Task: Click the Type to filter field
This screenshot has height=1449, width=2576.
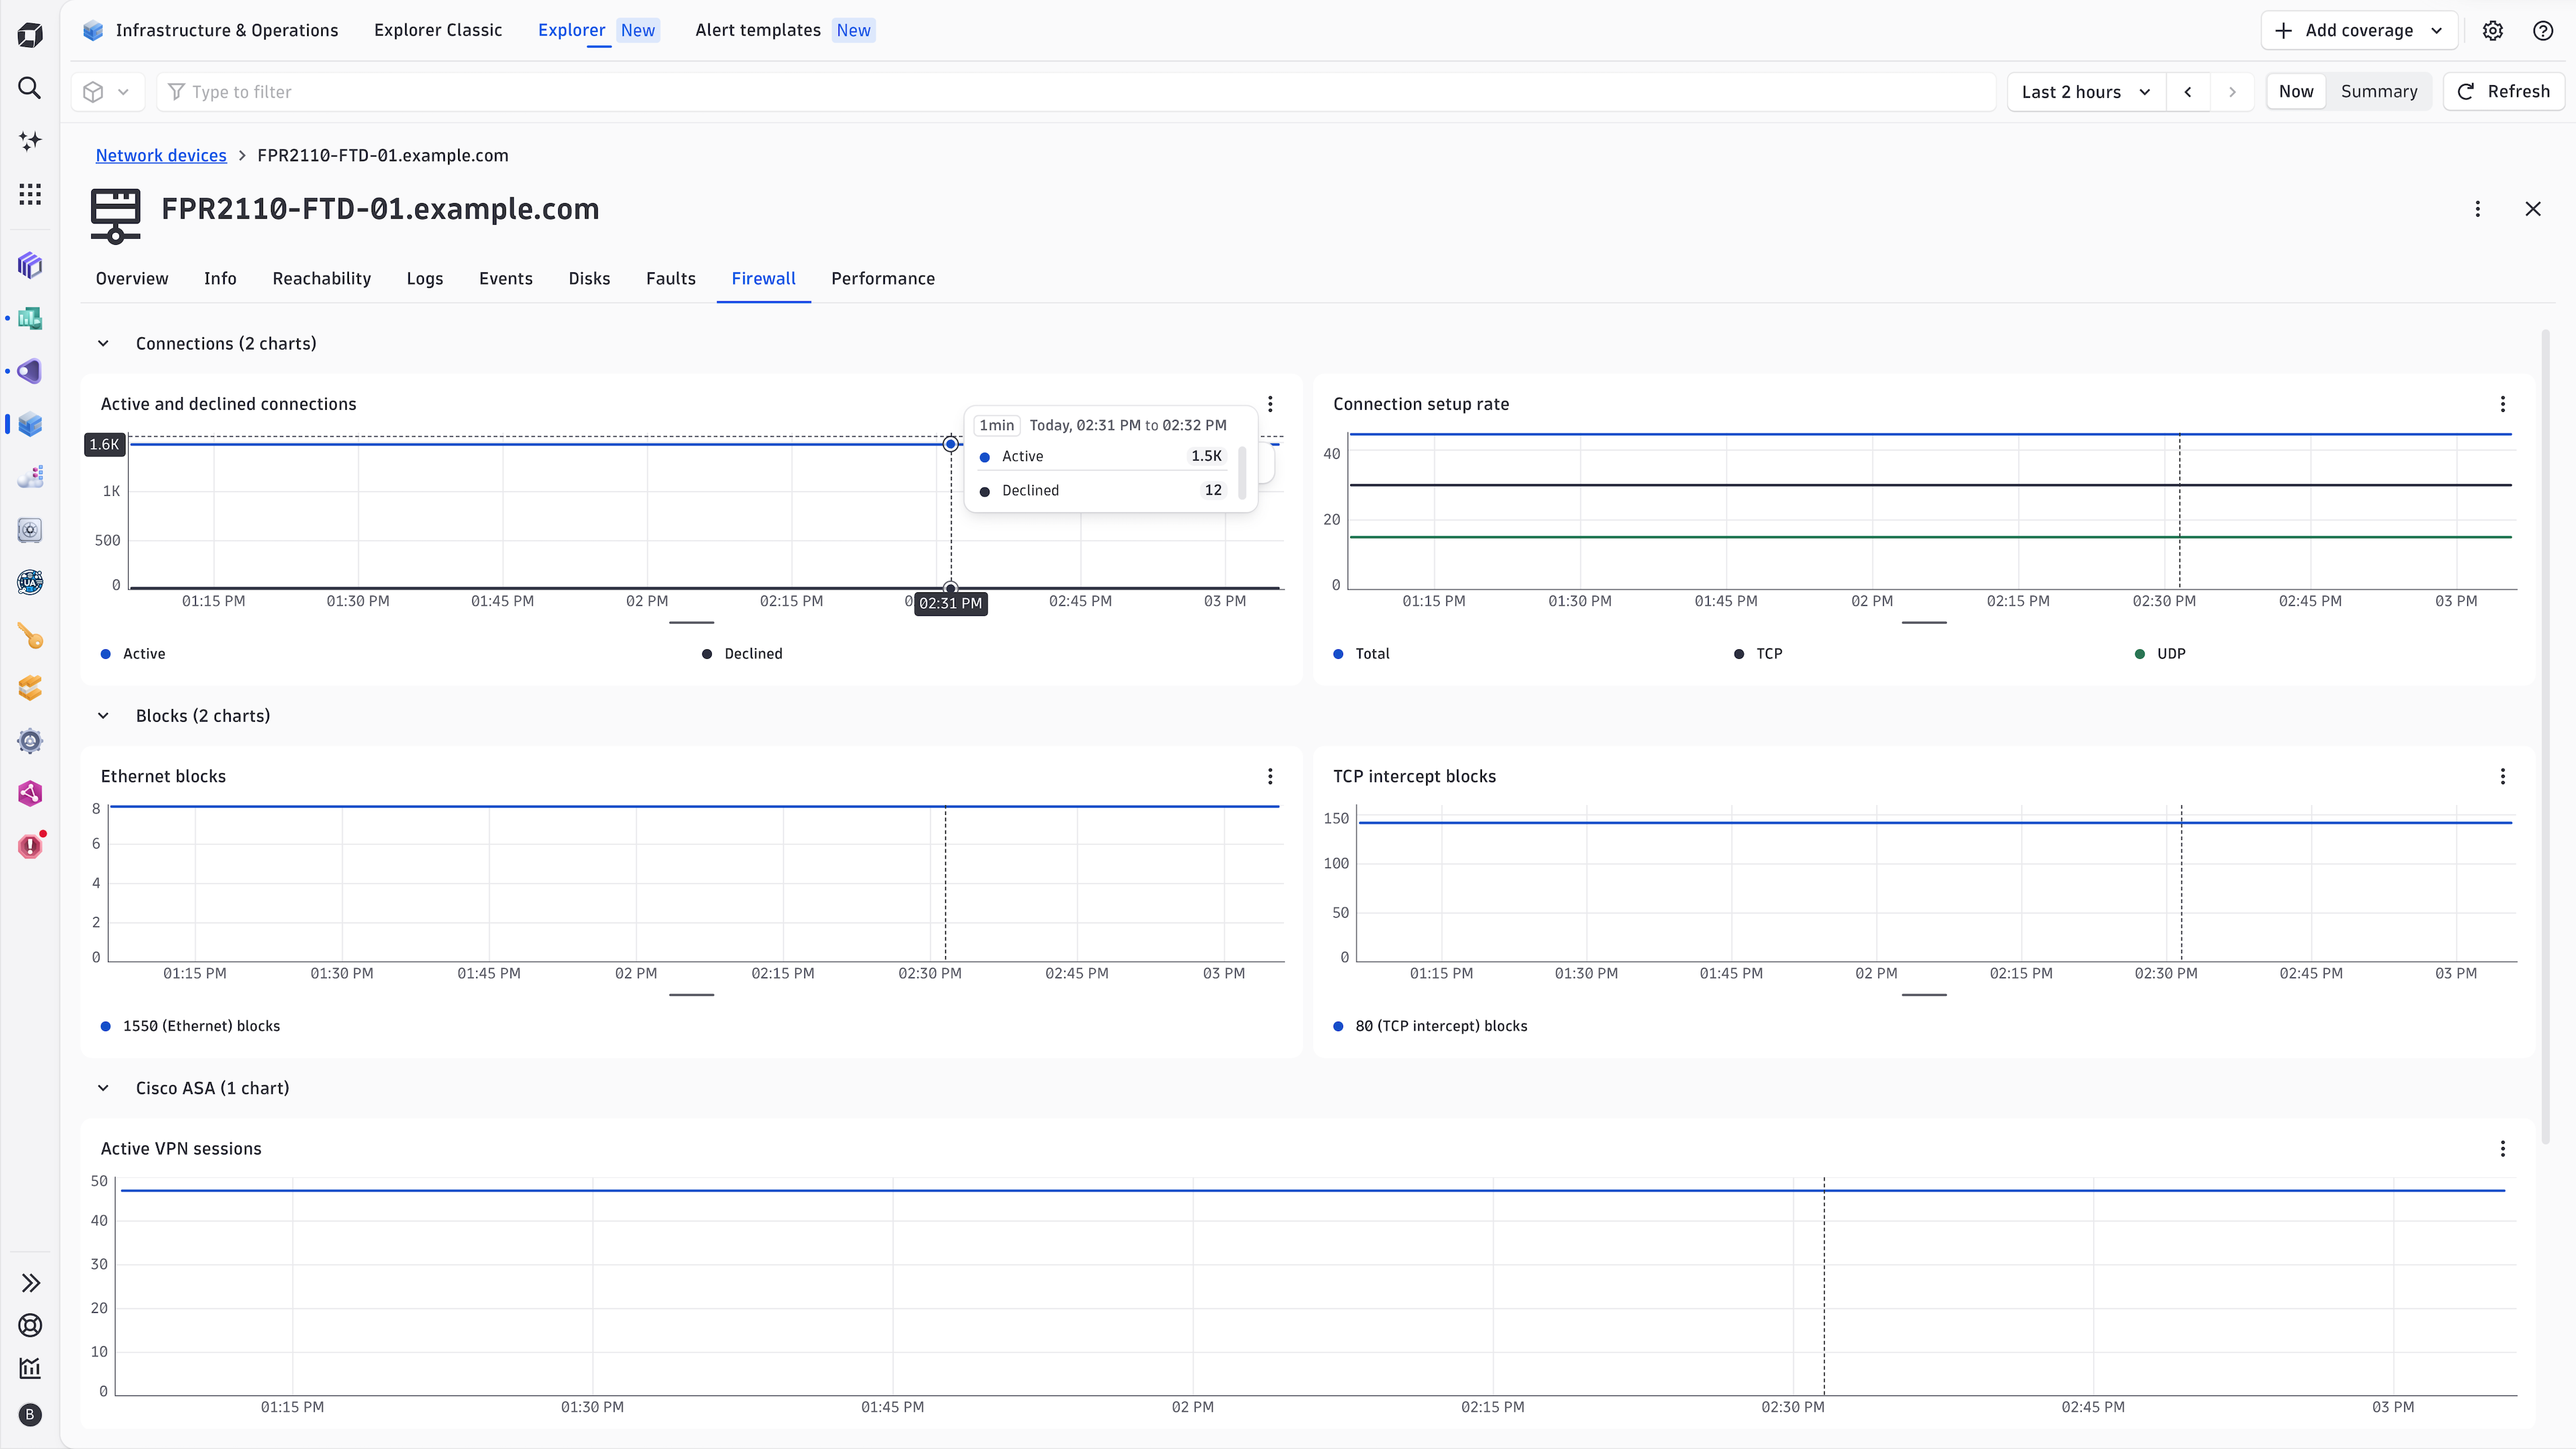Action: point(1076,92)
